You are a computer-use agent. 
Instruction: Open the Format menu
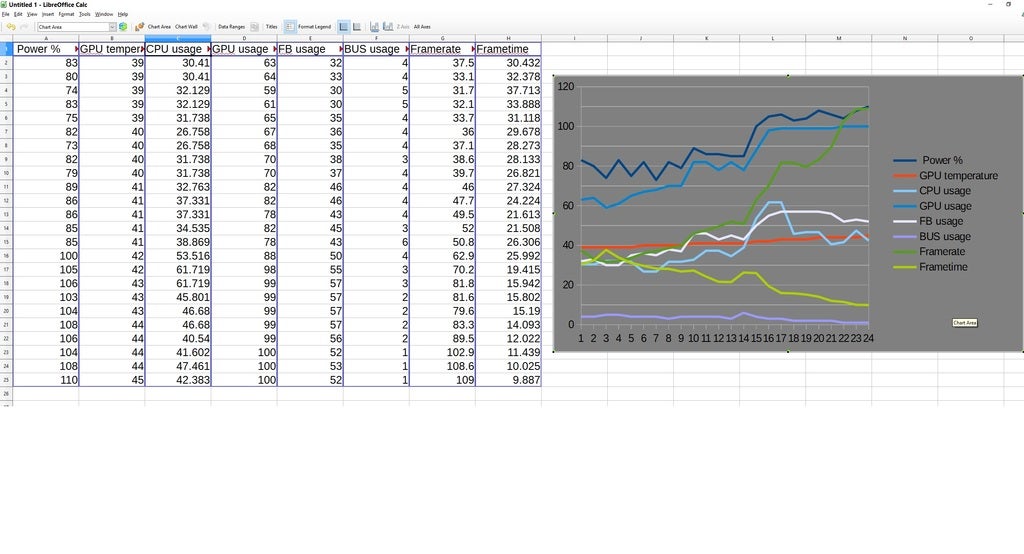tap(66, 14)
